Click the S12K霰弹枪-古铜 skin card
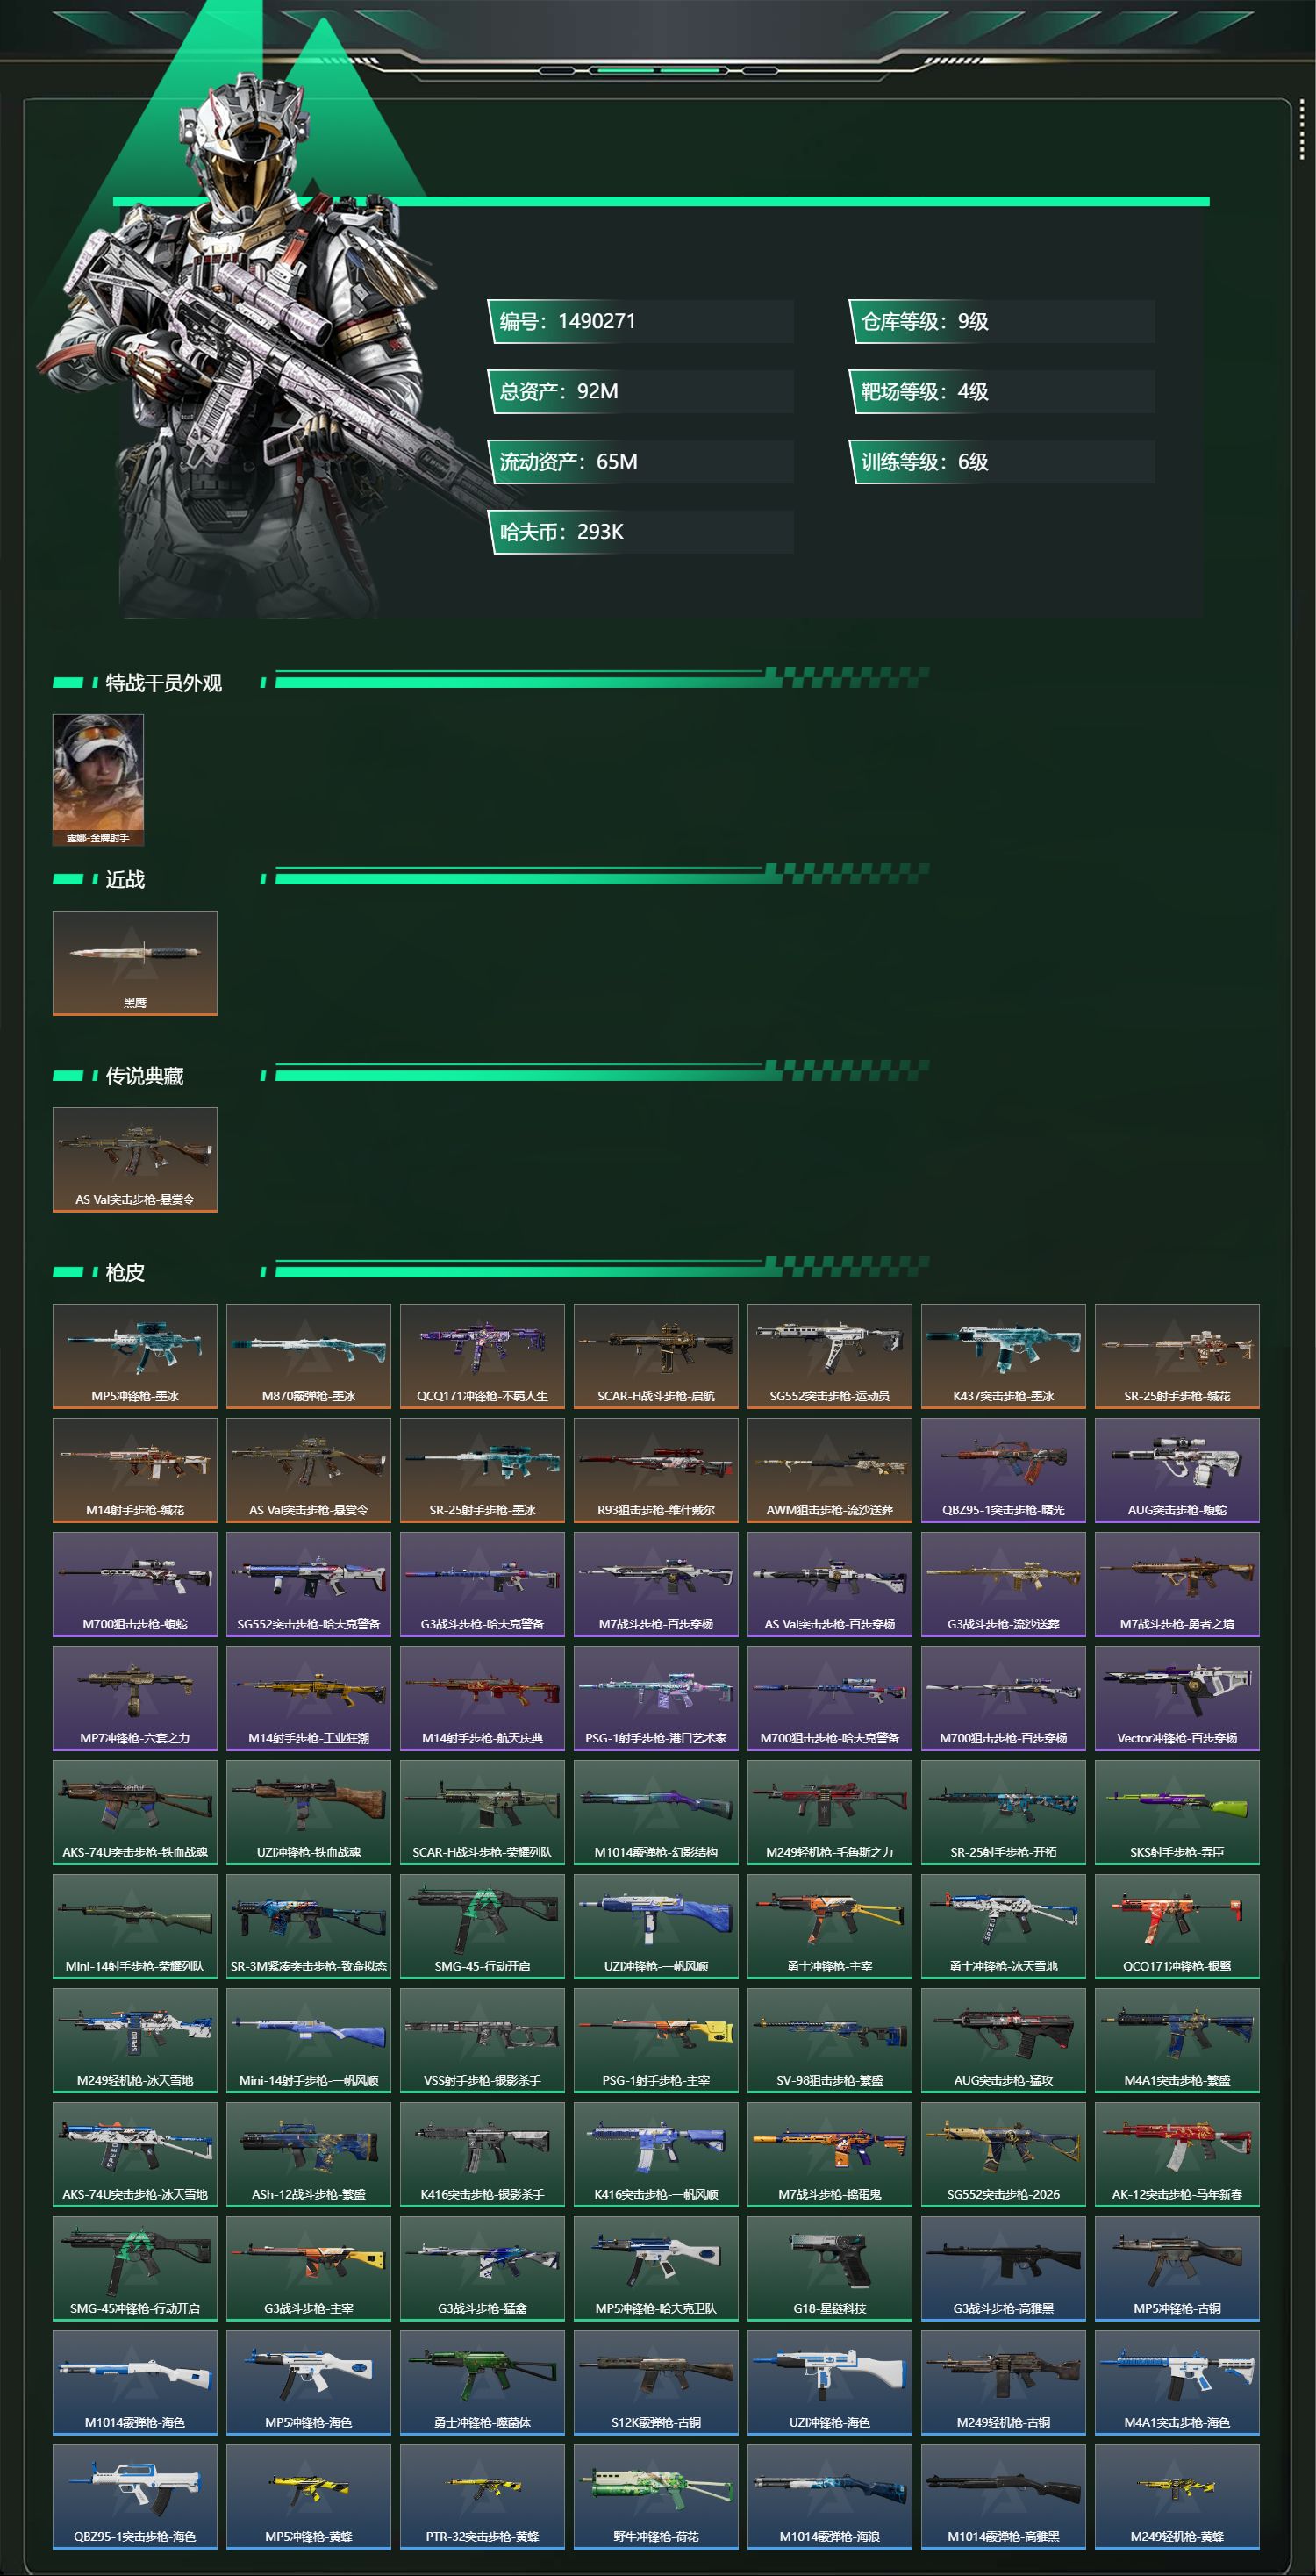Viewport: 1316px width, 2576px height. click(656, 2382)
